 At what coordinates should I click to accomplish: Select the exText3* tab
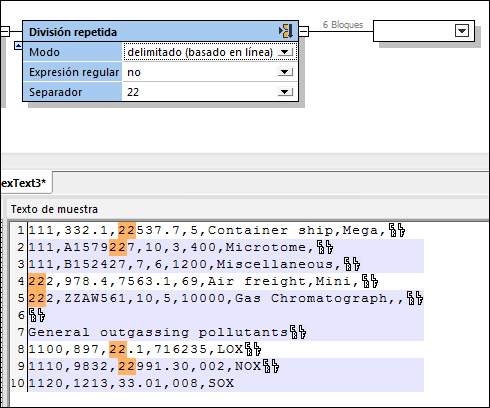click(x=24, y=183)
